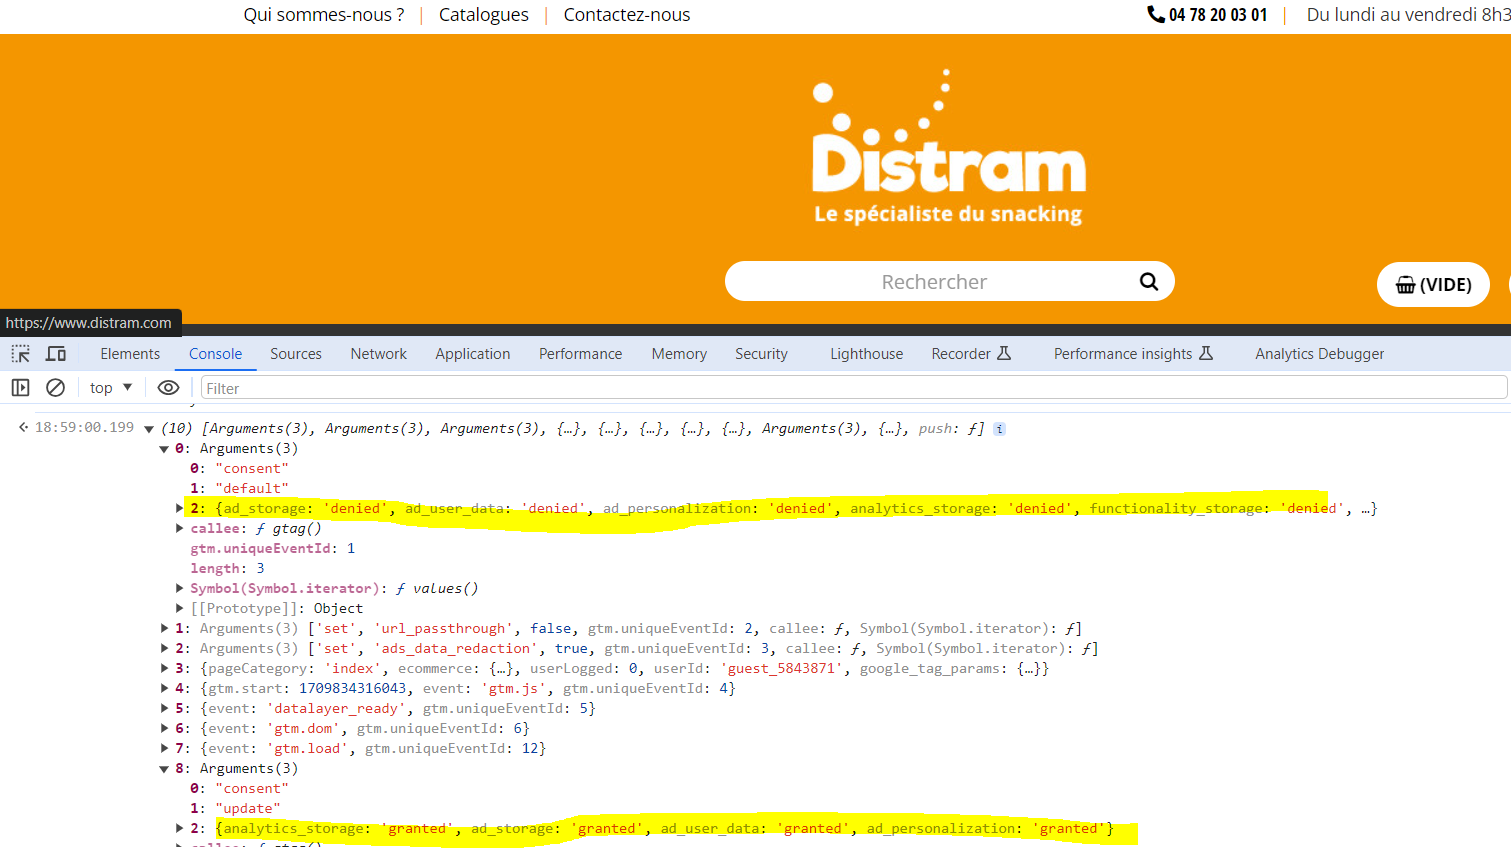Click the flask icon next to Performance insights
This screenshot has height=848, width=1511.
click(1206, 353)
